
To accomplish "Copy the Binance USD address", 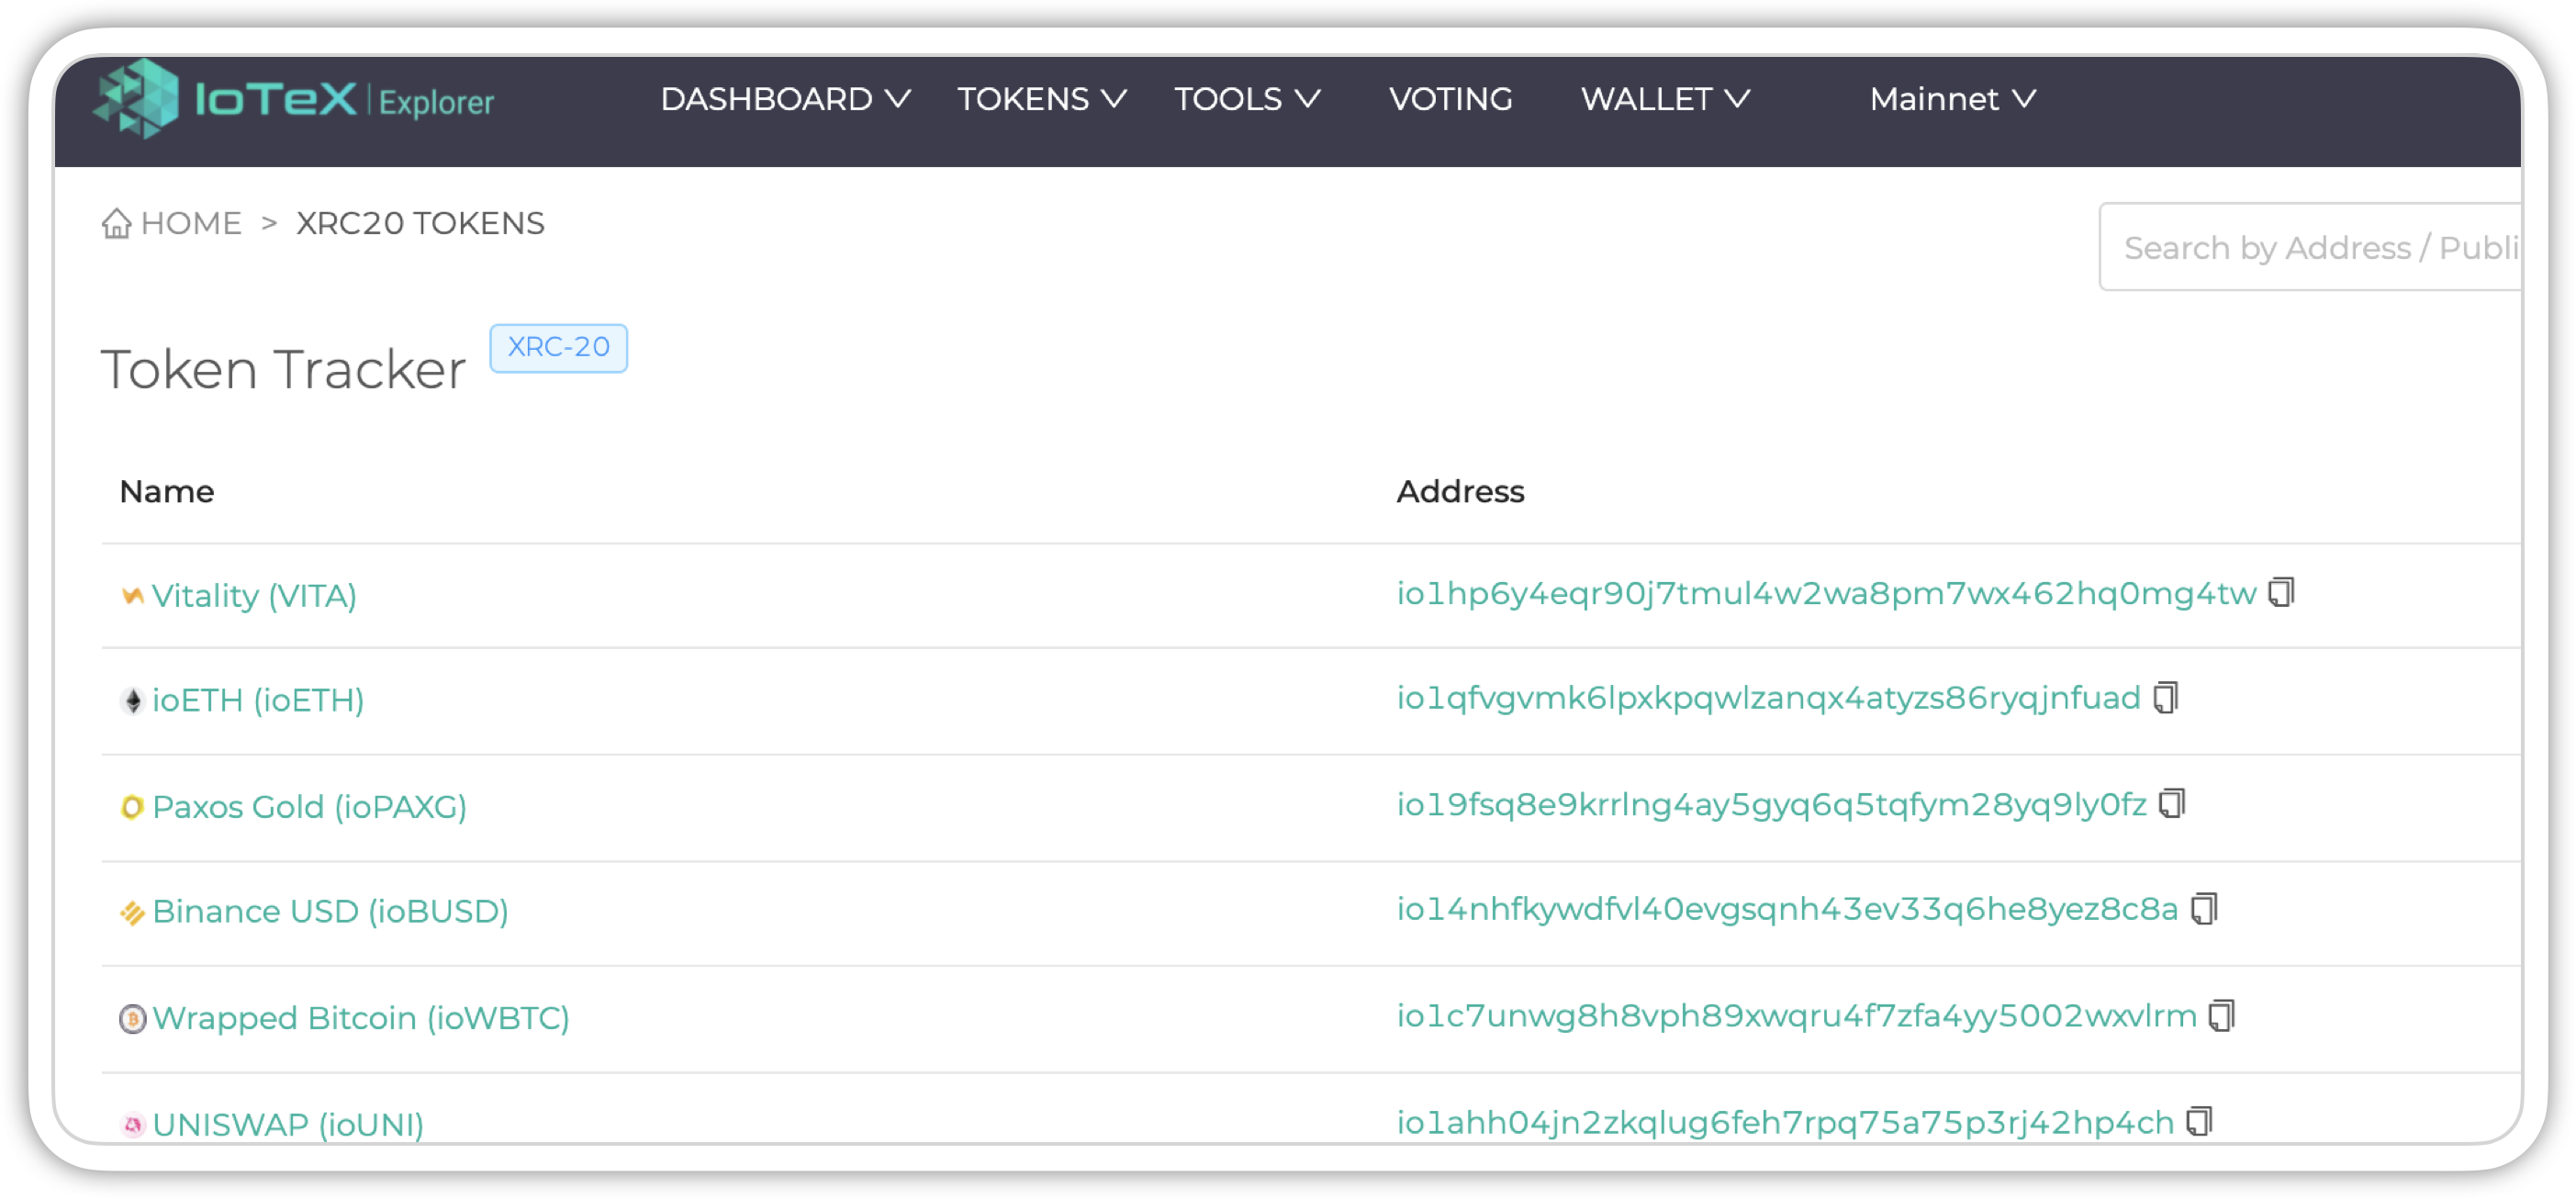I will click(x=2204, y=909).
